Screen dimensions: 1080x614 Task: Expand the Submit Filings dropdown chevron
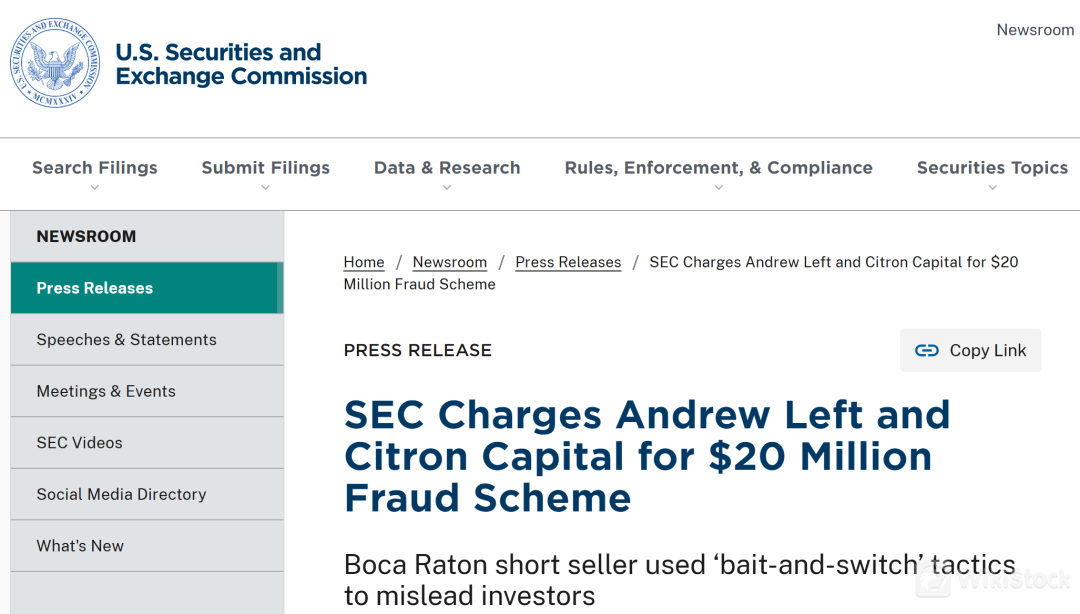pos(265,187)
